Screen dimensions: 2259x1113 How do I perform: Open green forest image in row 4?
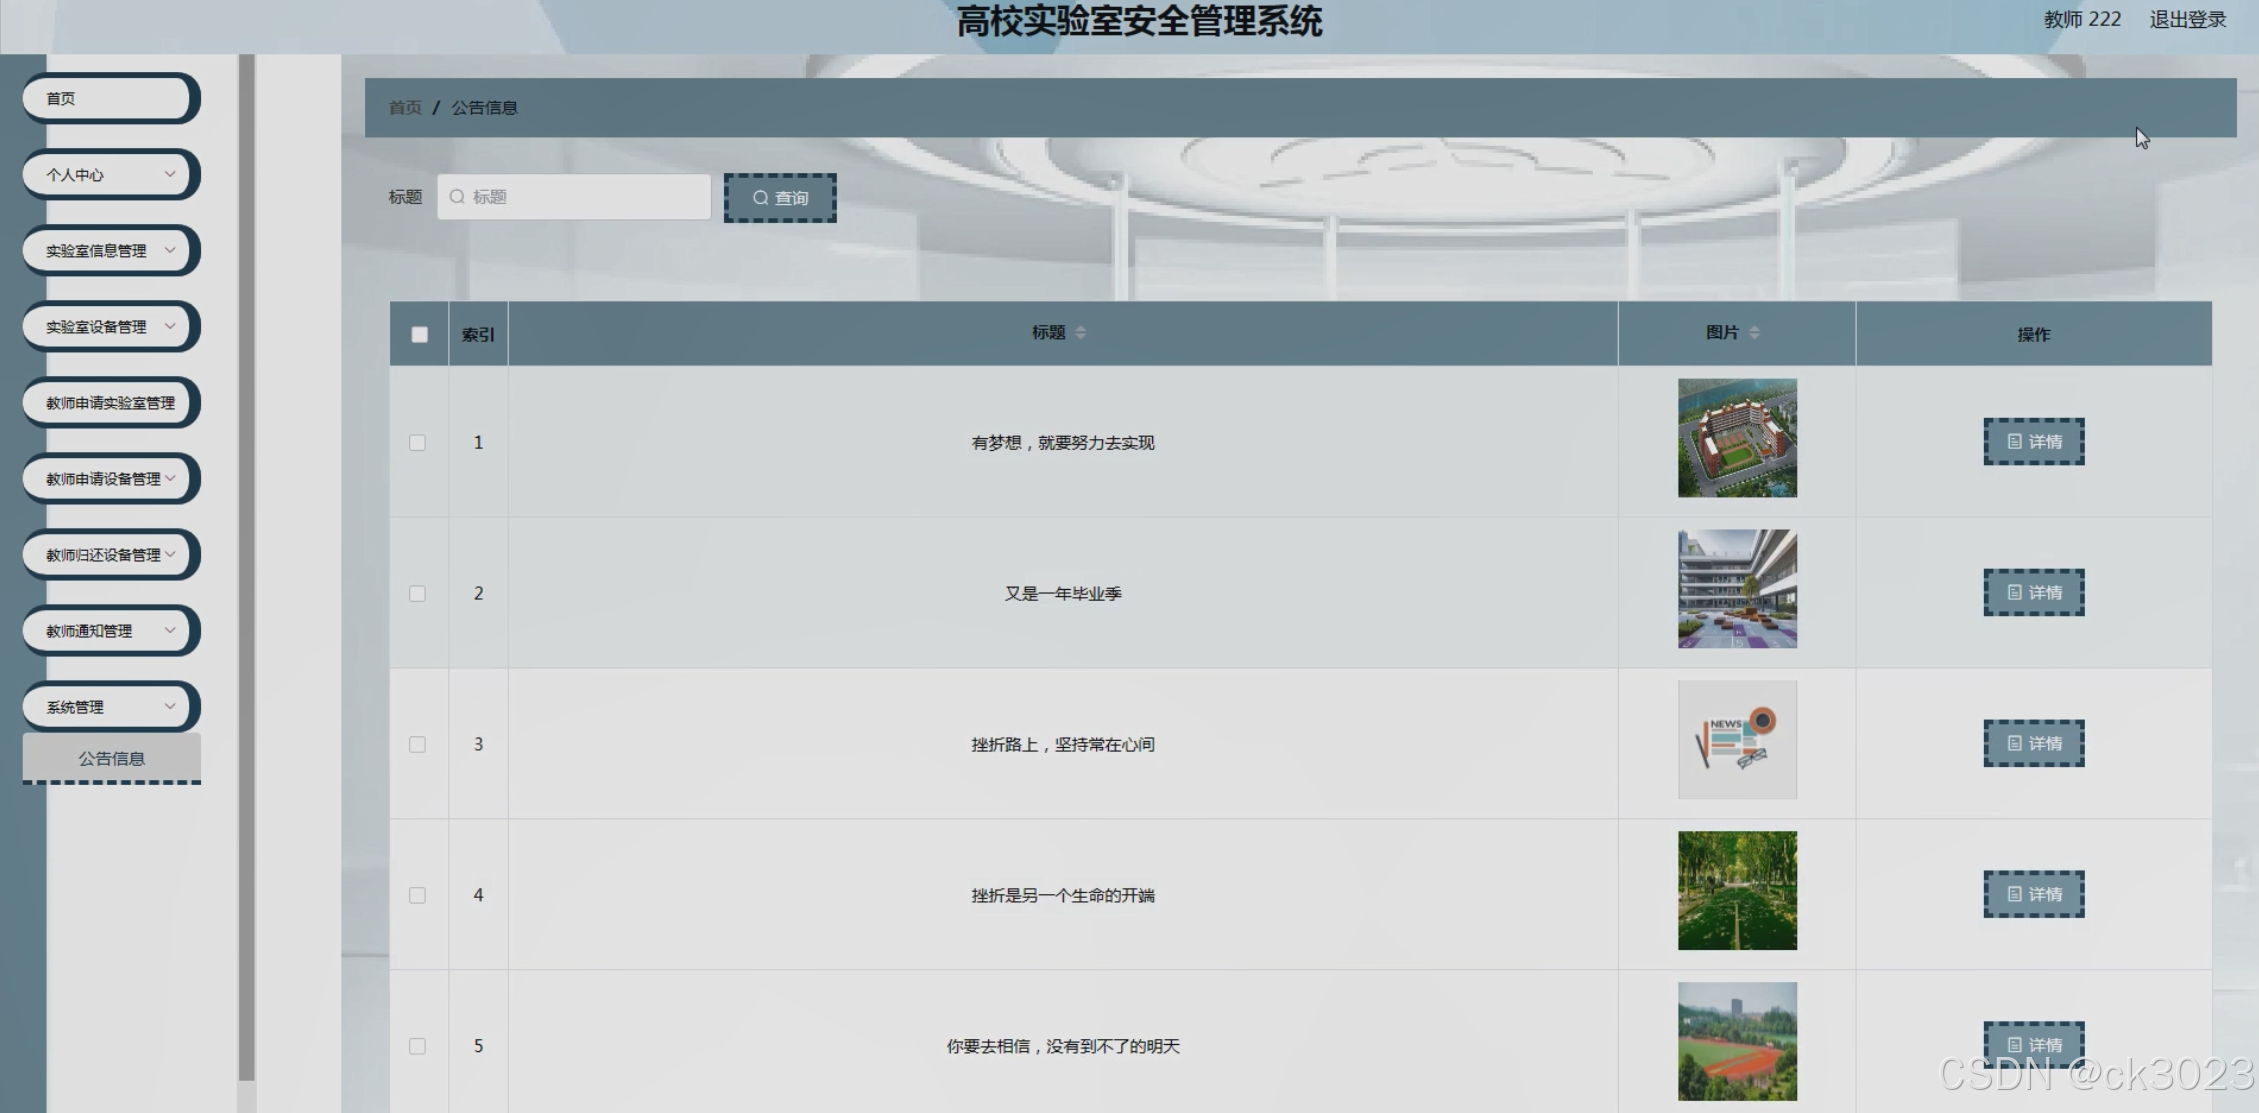[x=1736, y=891]
